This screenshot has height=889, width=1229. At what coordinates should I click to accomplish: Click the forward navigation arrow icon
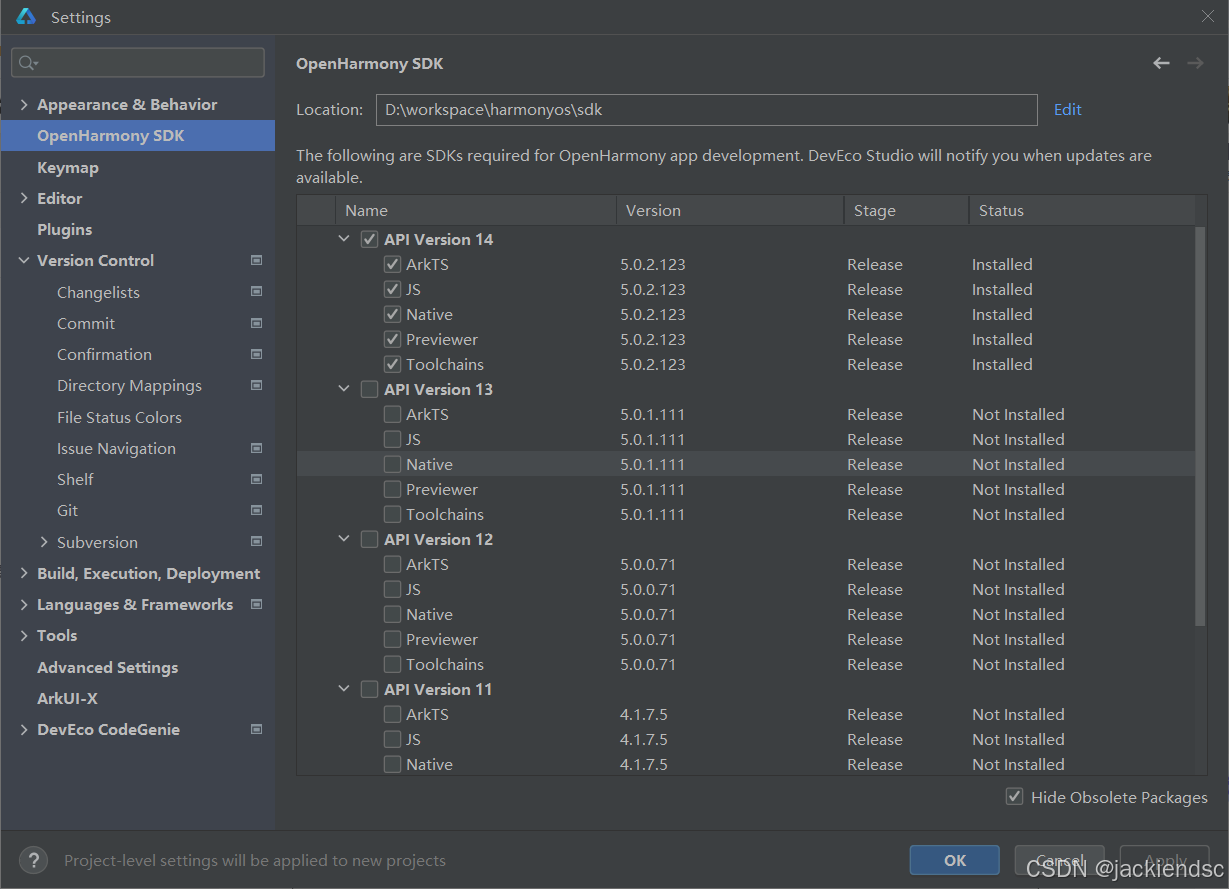tap(1195, 63)
